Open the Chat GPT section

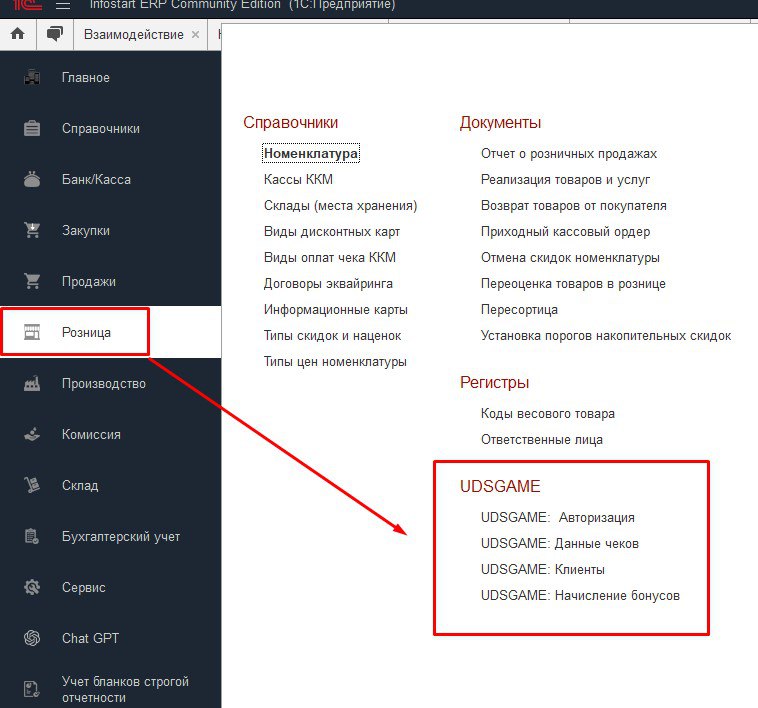coord(90,638)
